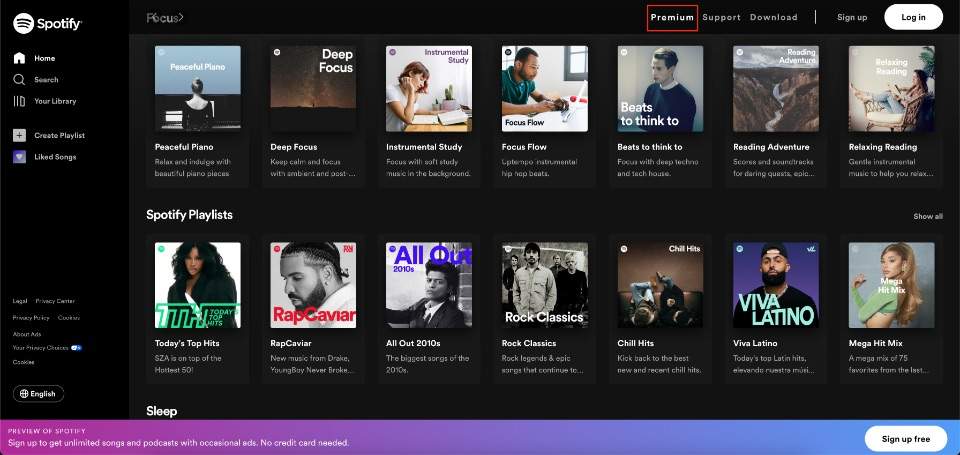Click the globe icon on English button
The image size is (960, 455).
pos(24,394)
